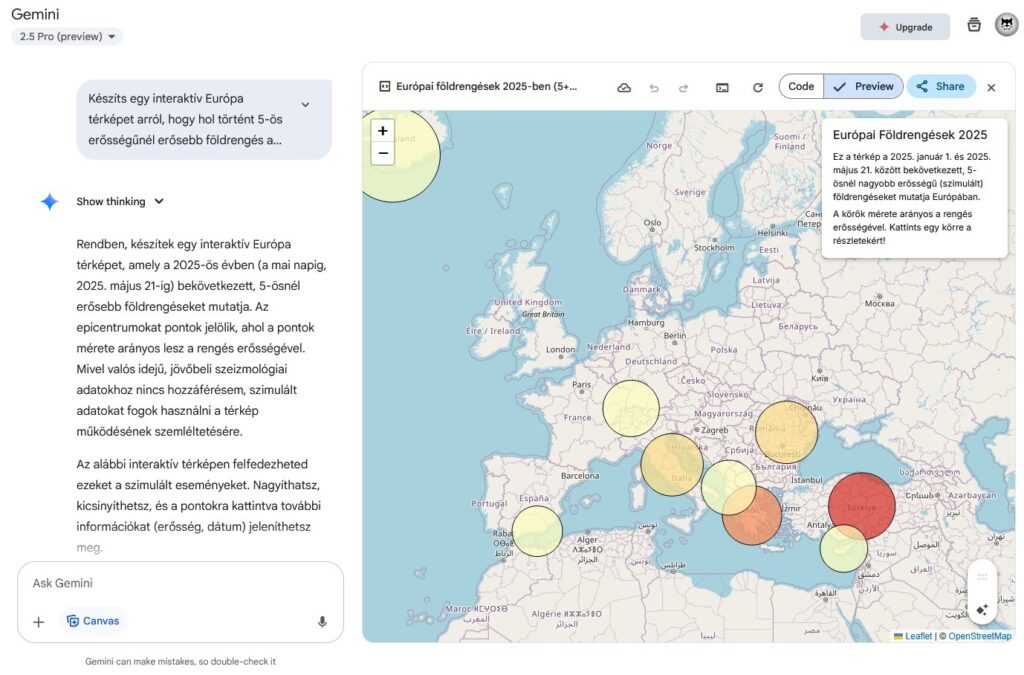
Task: Close the canvas panel
Action: pos(991,87)
